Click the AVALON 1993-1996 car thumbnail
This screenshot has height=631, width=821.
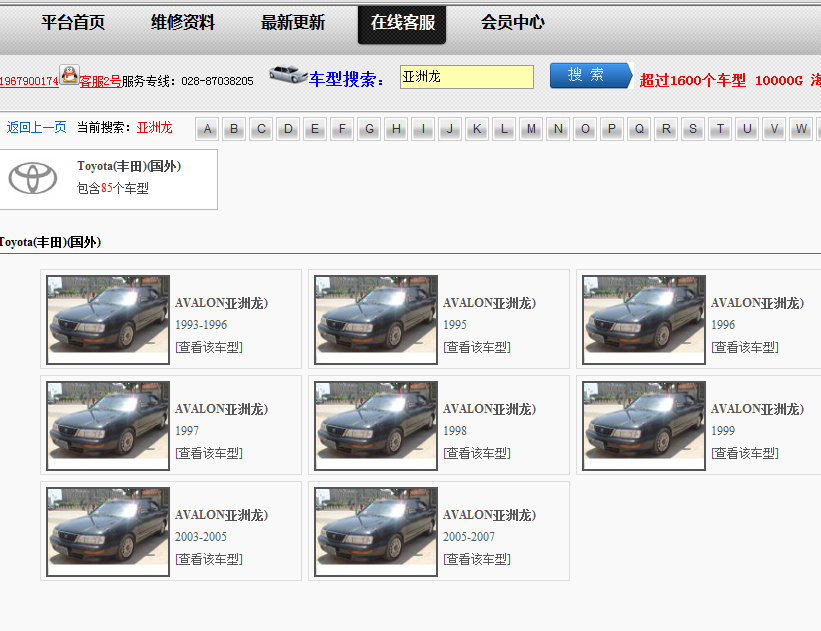[108, 319]
